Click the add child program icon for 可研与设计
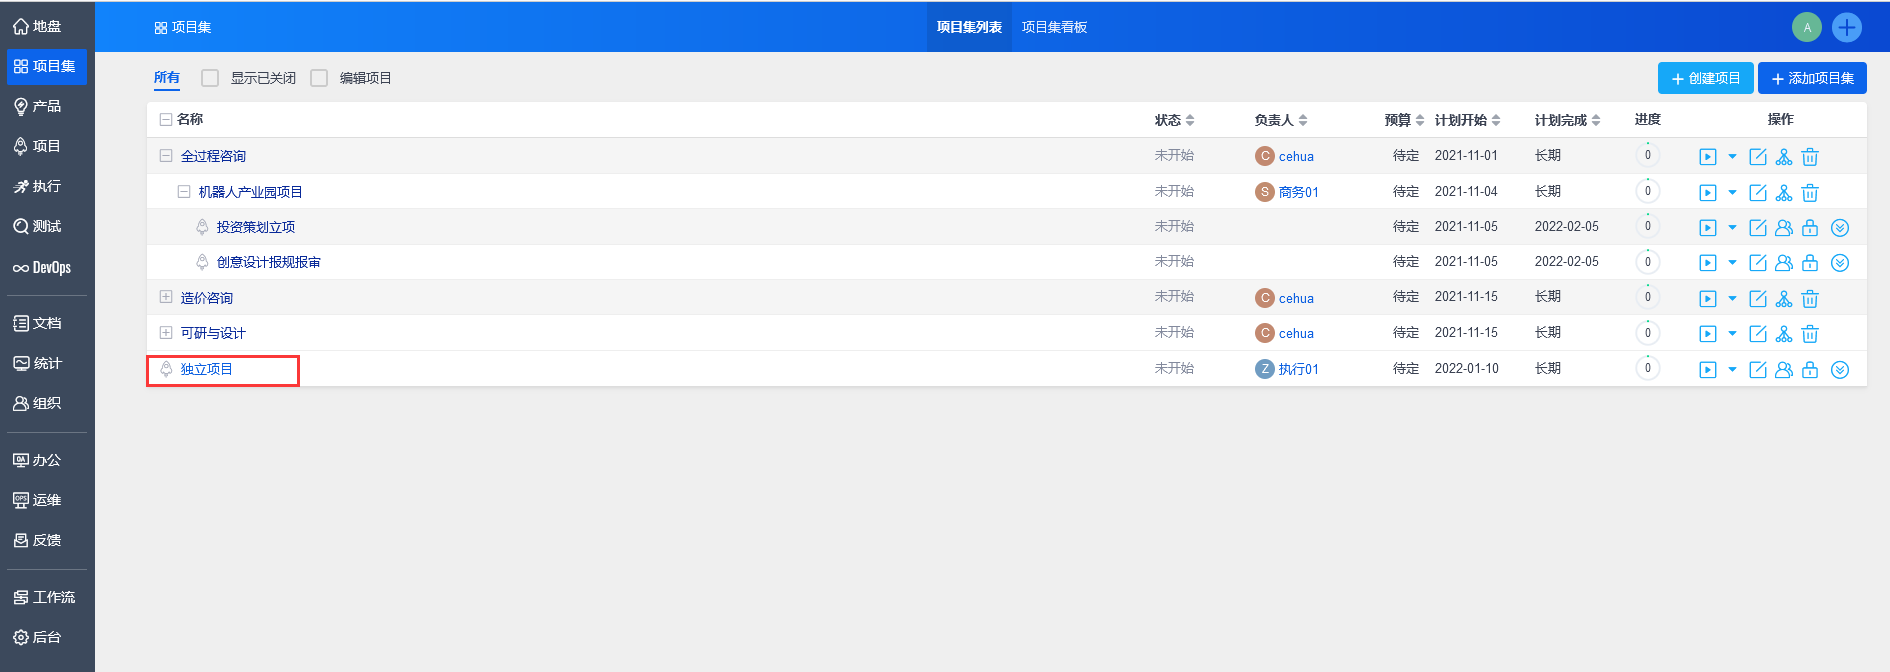The image size is (1890, 672). (x=1783, y=334)
